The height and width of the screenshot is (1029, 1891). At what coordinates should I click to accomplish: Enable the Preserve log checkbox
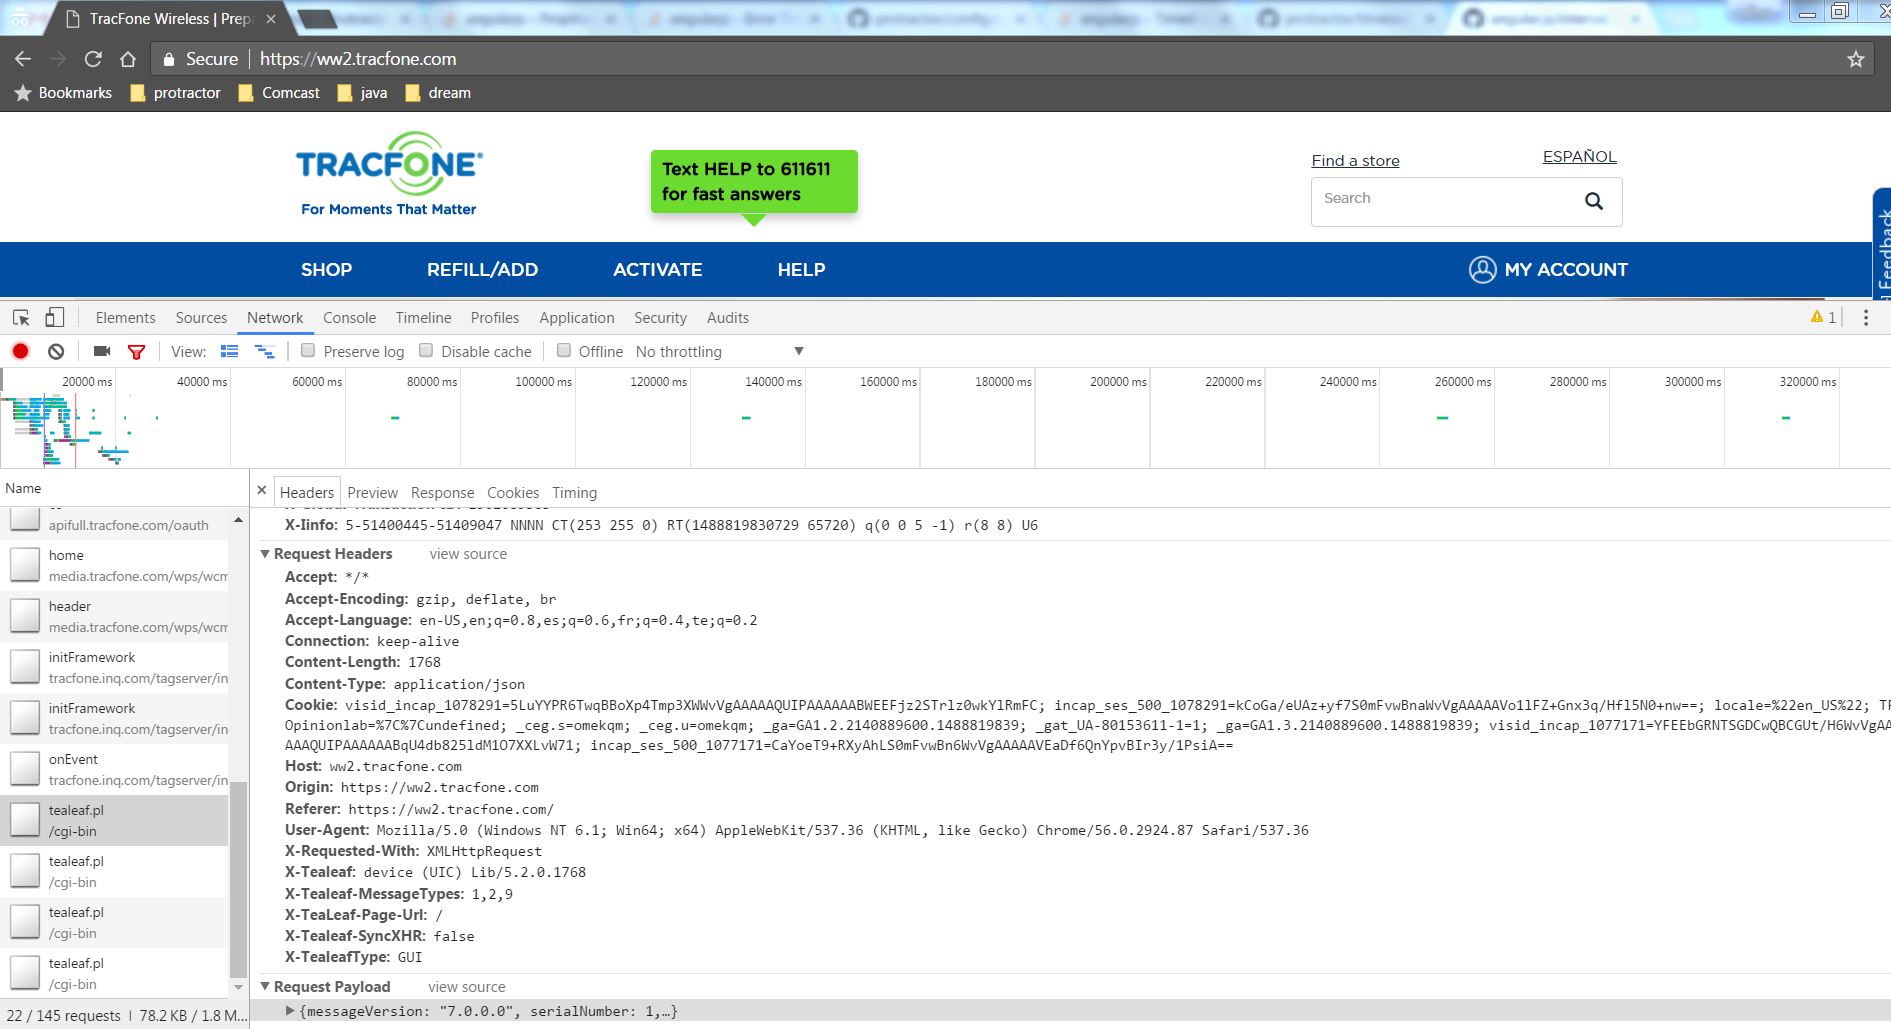tap(309, 351)
